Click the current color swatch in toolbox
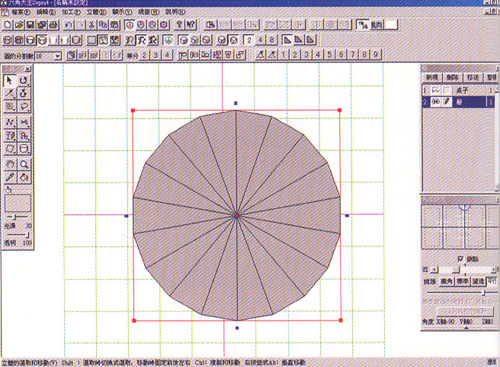The height and width of the screenshot is (367, 500). click(x=18, y=203)
